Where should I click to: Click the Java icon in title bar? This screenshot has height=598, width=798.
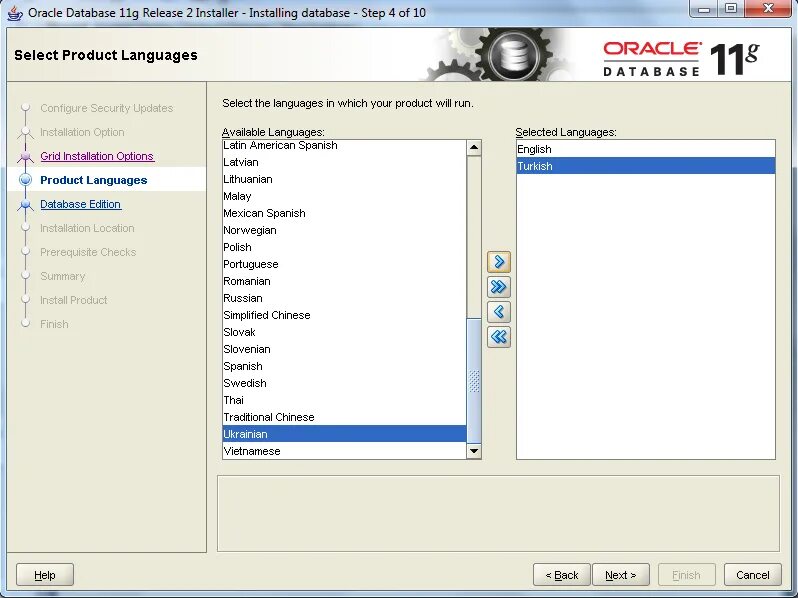(x=15, y=13)
